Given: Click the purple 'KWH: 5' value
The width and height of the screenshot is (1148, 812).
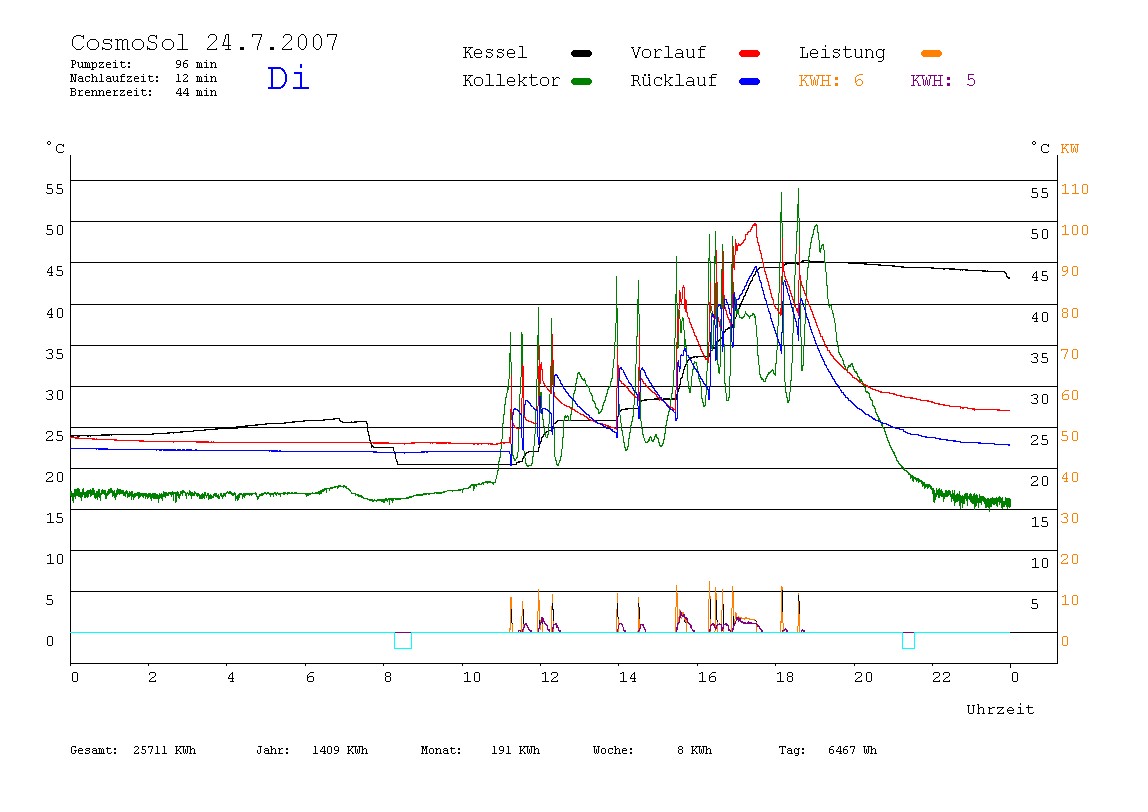Looking at the screenshot, I should 943,81.
